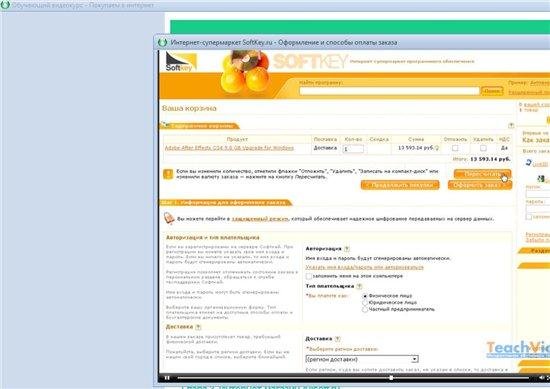Click the icon in the 'Интернет-супермаркет SoftKey.ru' title bar

tap(162, 42)
